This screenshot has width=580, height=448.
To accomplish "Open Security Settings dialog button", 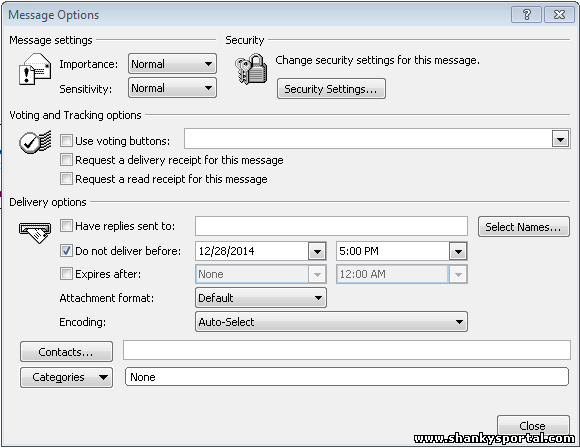I will pyautogui.click(x=331, y=89).
